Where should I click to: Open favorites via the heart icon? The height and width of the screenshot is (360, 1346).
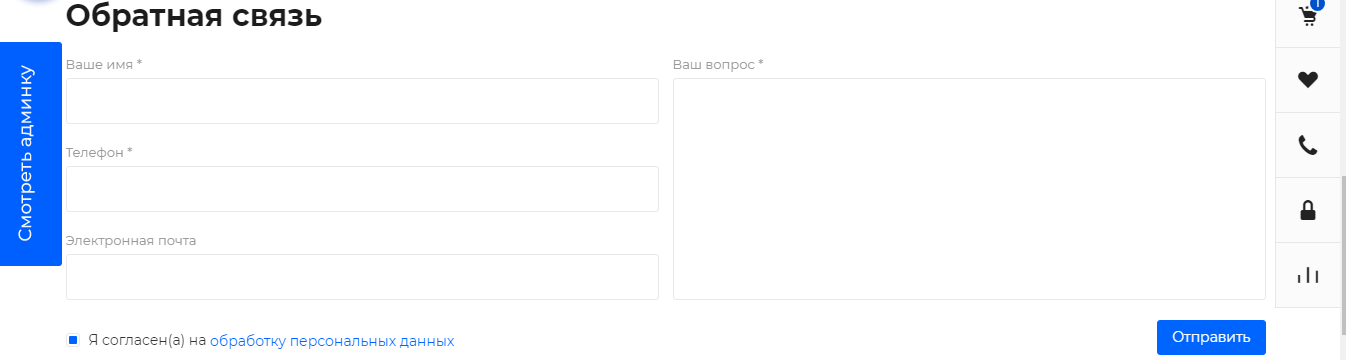pyautogui.click(x=1308, y=80)
